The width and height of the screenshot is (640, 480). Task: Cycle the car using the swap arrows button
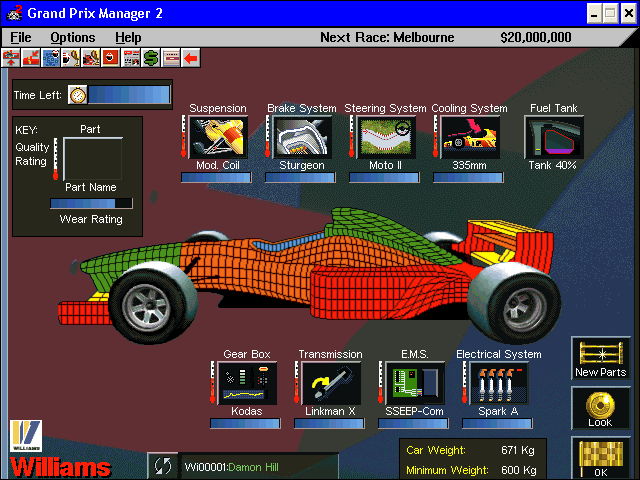tap(161, 465)
